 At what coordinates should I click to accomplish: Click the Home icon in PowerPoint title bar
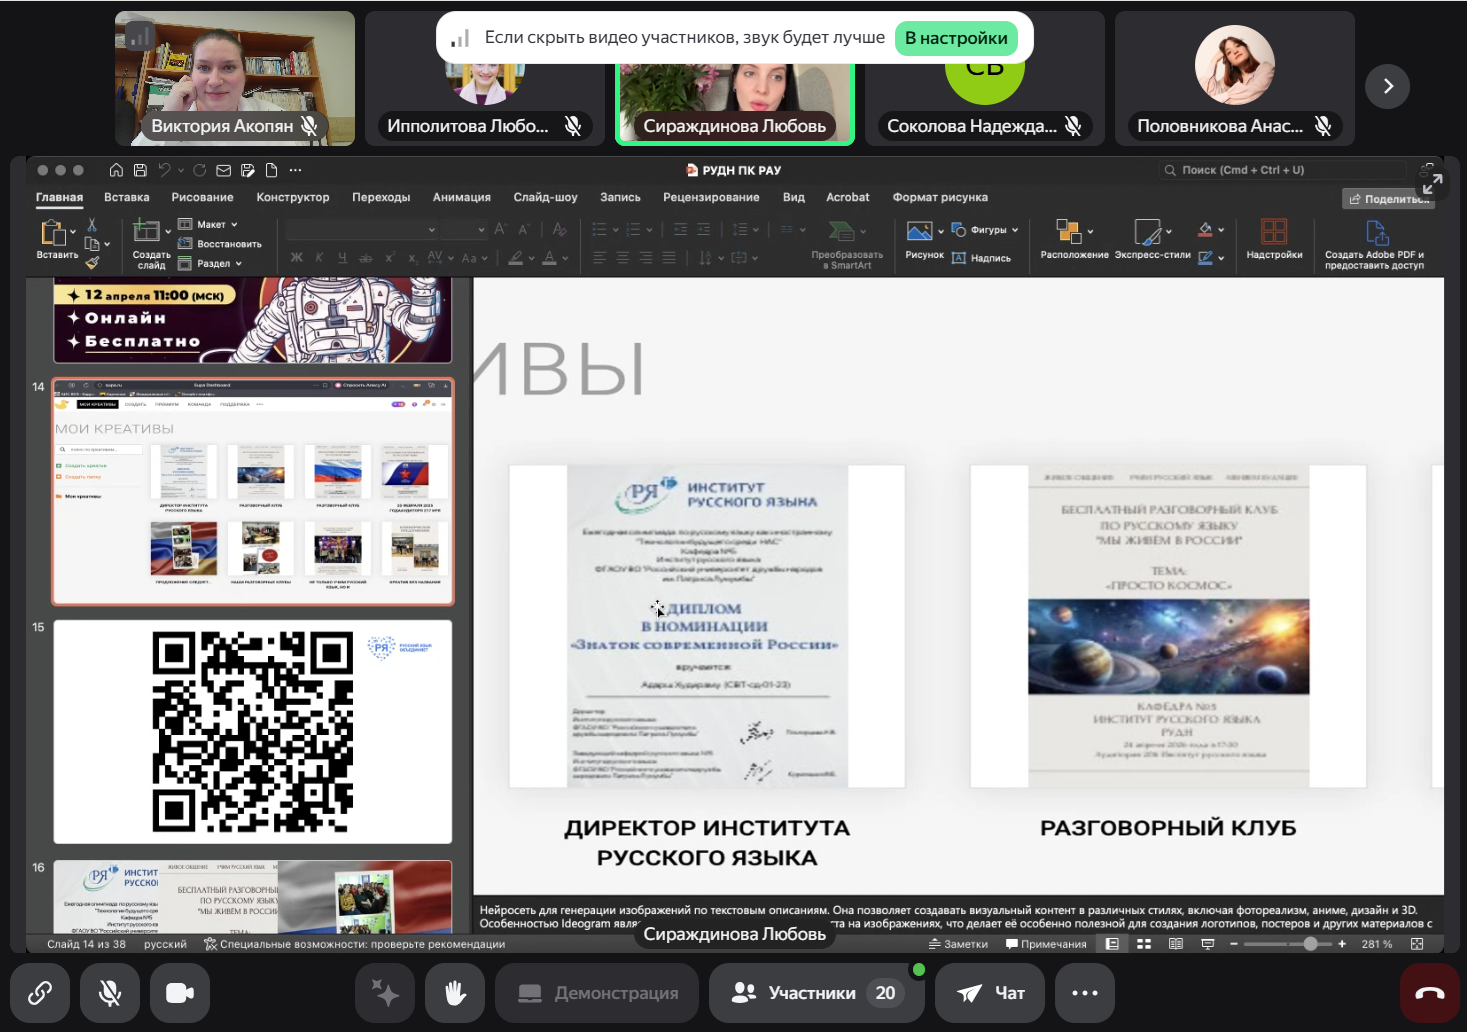pos(116,170)
